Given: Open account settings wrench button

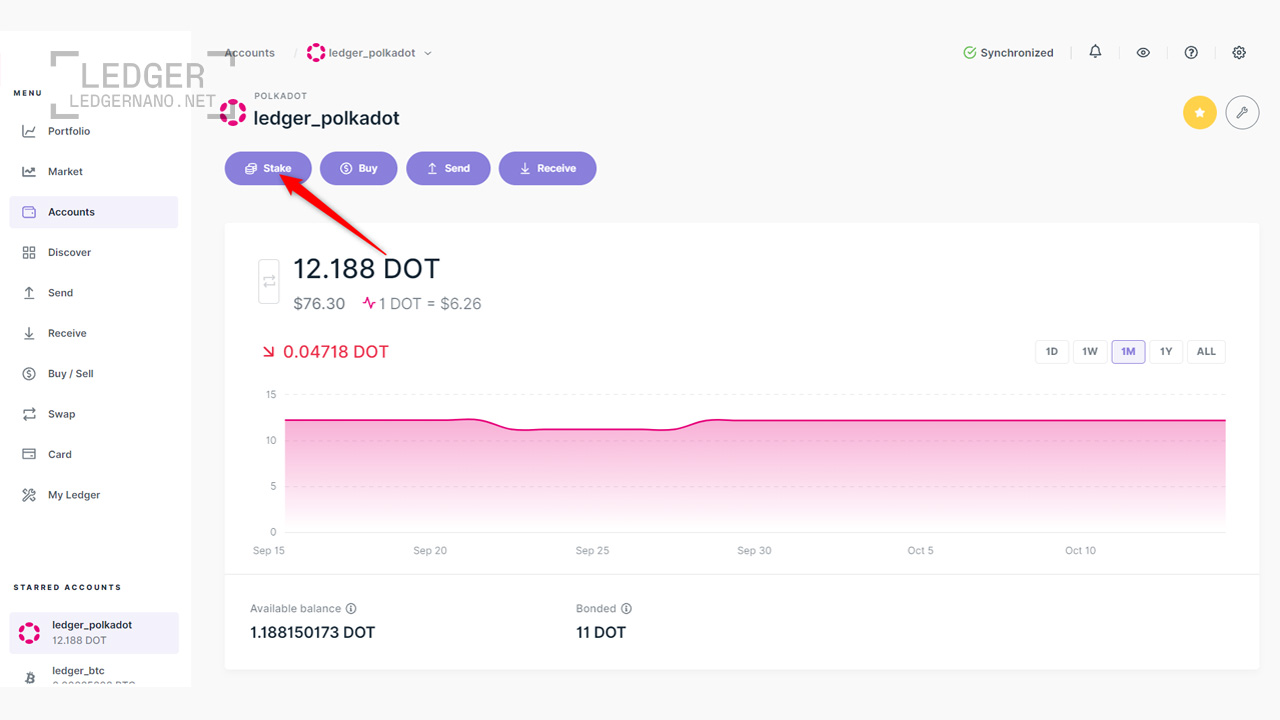Looking at the screenshot, I should click(1242, 112).
